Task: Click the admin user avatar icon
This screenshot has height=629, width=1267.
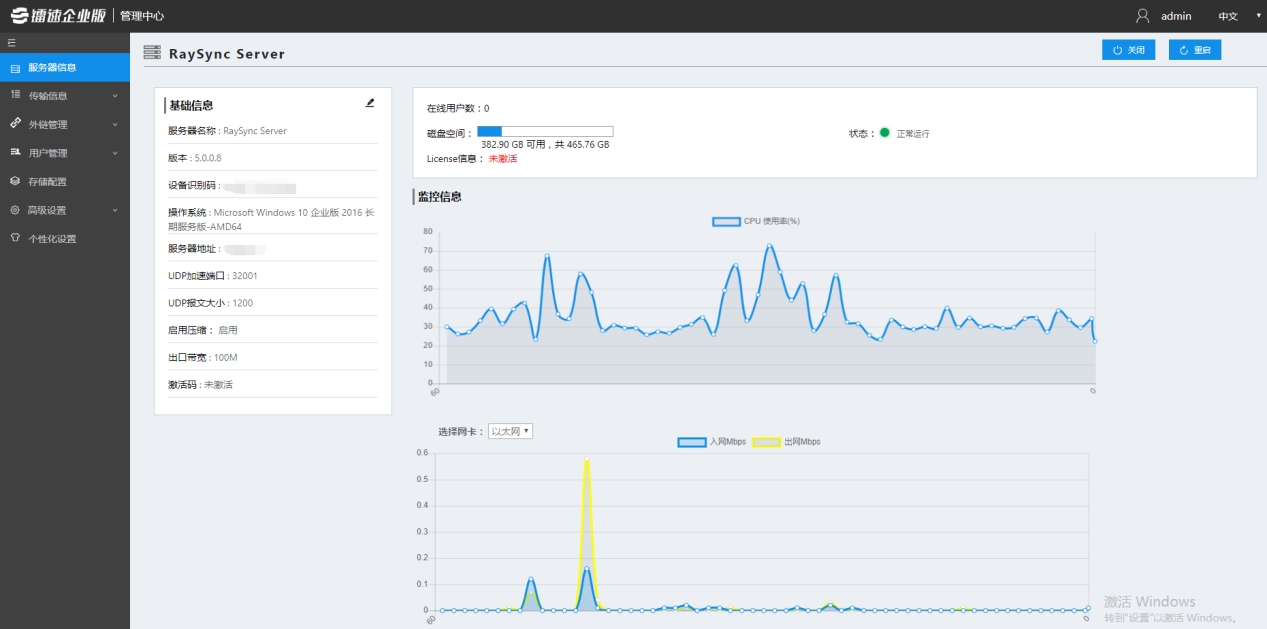Action: 1143,16
